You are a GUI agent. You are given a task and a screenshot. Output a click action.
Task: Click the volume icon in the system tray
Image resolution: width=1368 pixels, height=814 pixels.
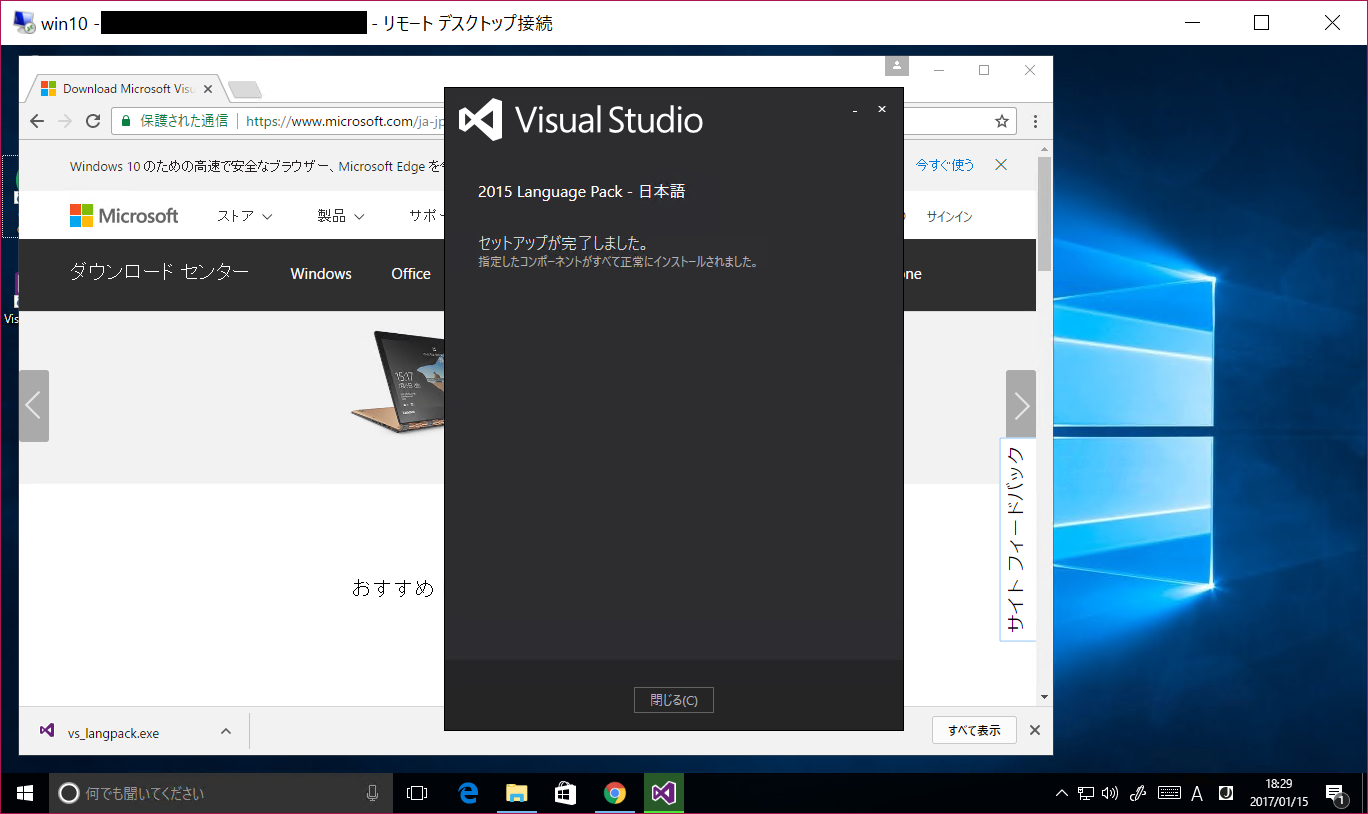point(1109,792)
